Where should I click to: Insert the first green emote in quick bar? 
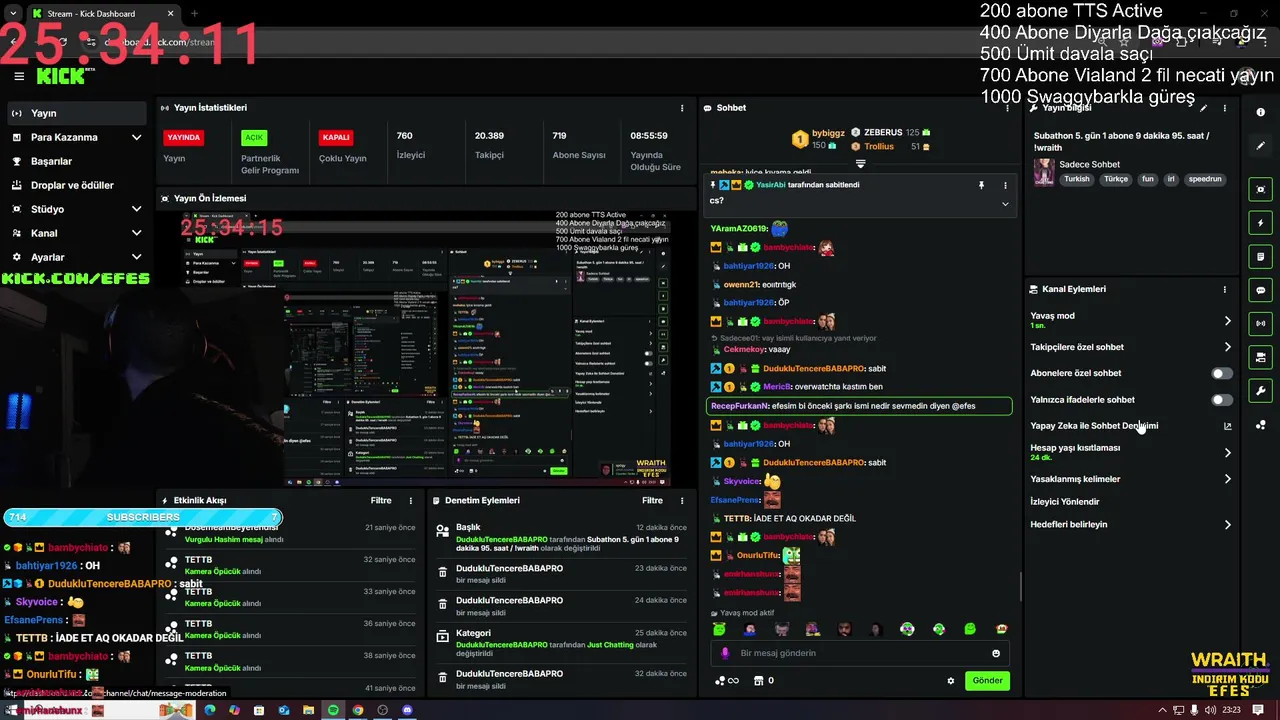[x=719, y=629]
